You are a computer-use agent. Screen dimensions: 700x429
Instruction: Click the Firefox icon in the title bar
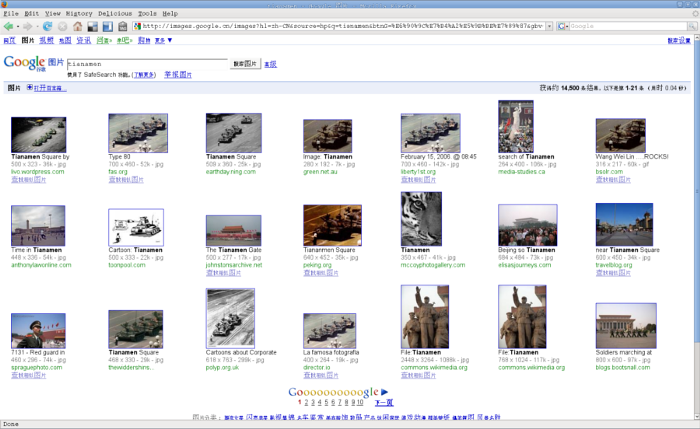point(4,4)
